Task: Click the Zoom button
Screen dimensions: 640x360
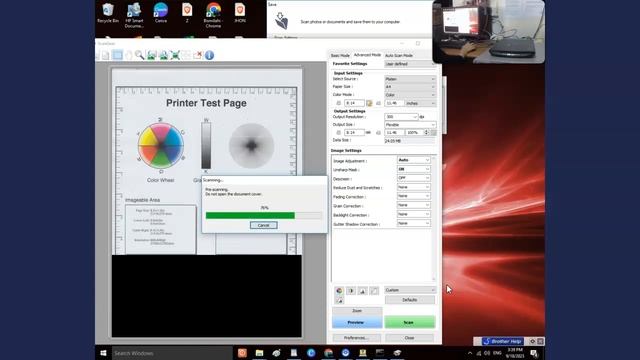Action: (357, 311)
